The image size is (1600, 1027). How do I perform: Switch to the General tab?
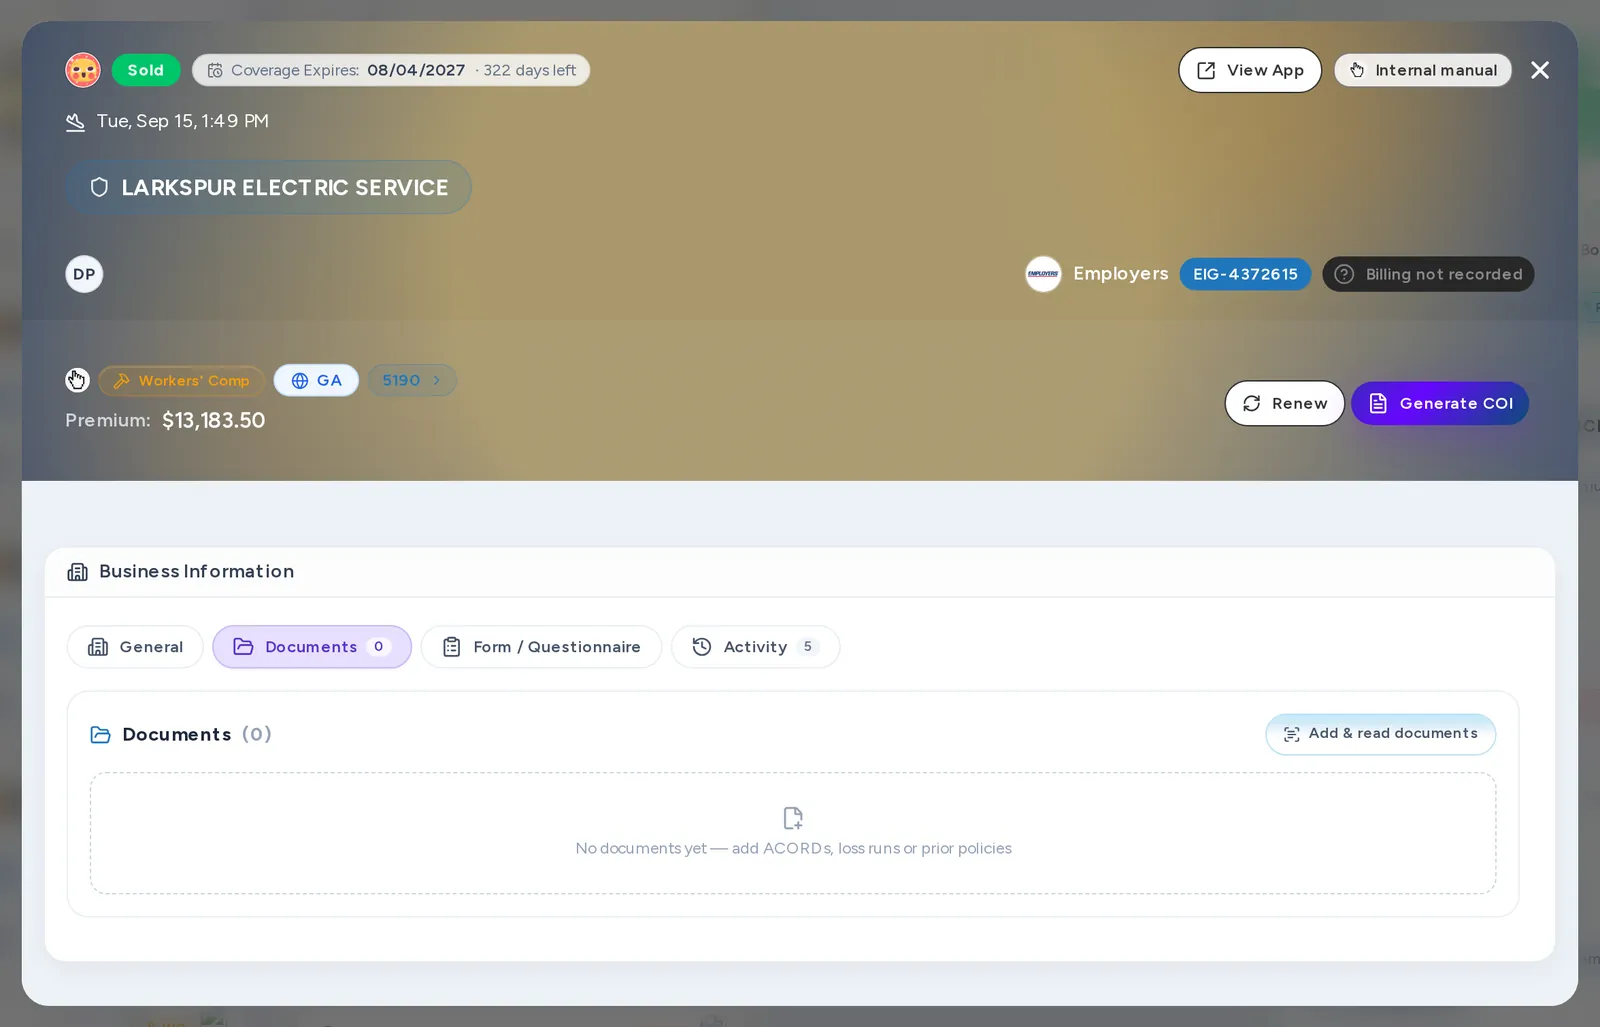pos(135,647)
